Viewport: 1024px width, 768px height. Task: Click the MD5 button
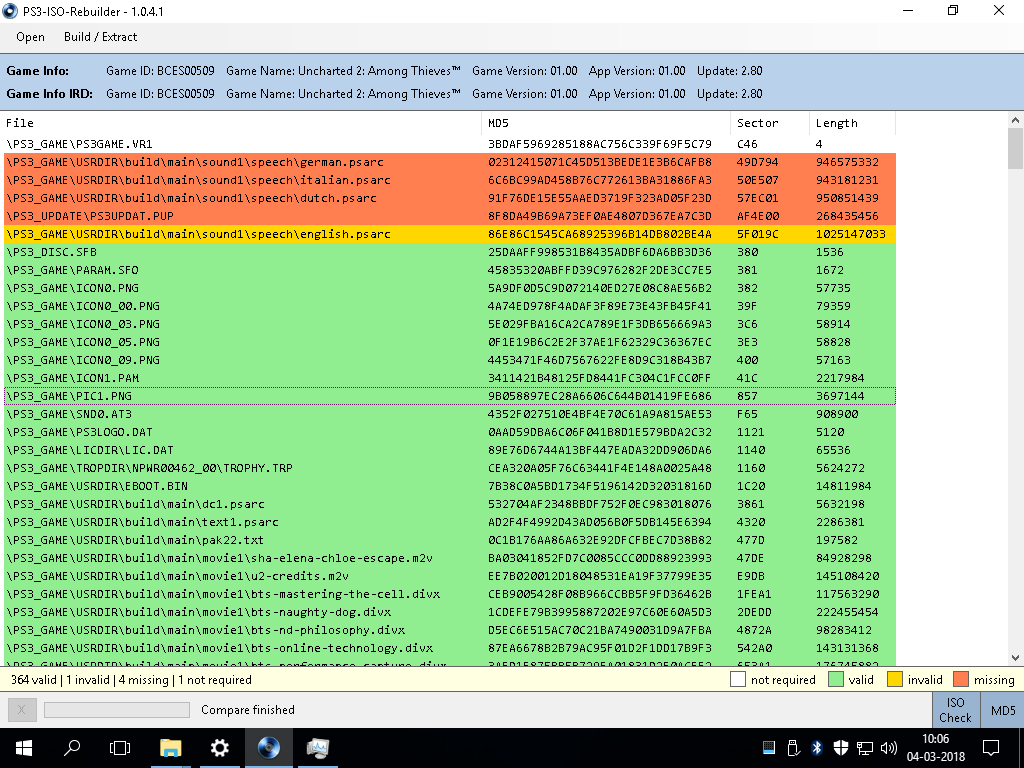1002,710
